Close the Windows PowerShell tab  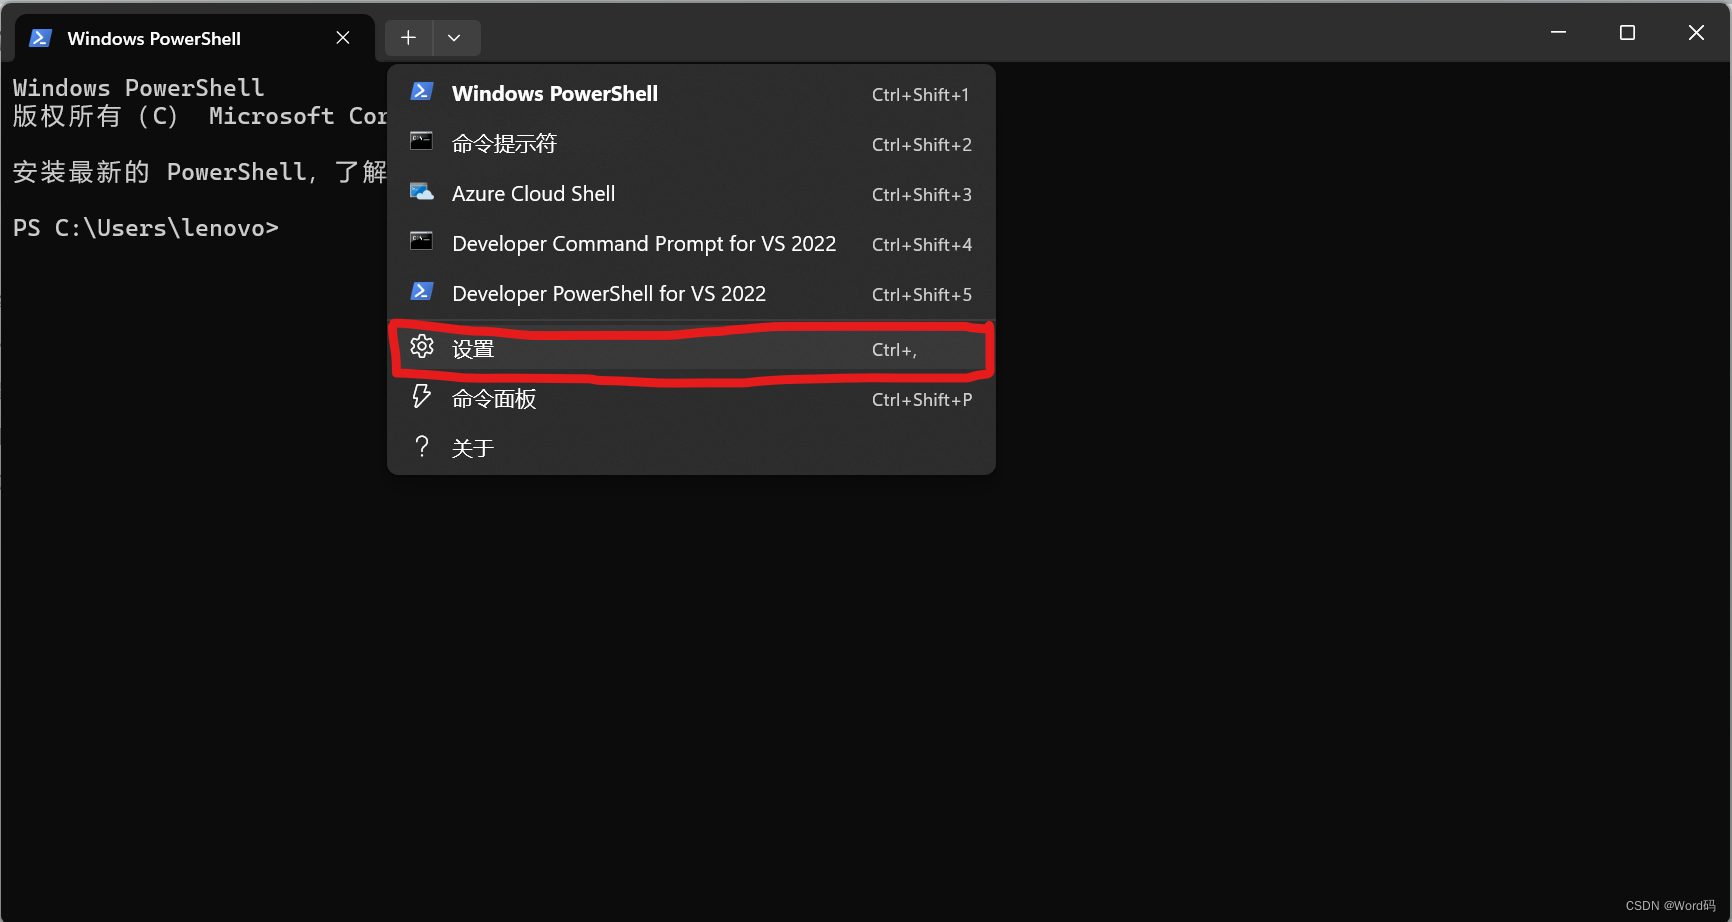[343, 38]
